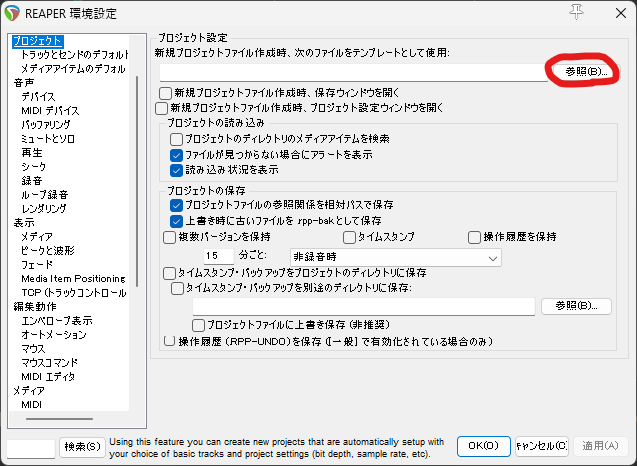Toggle プロジェクトのディレクトリのメディアアイテムを検索 checkbox

click(176, 139)
